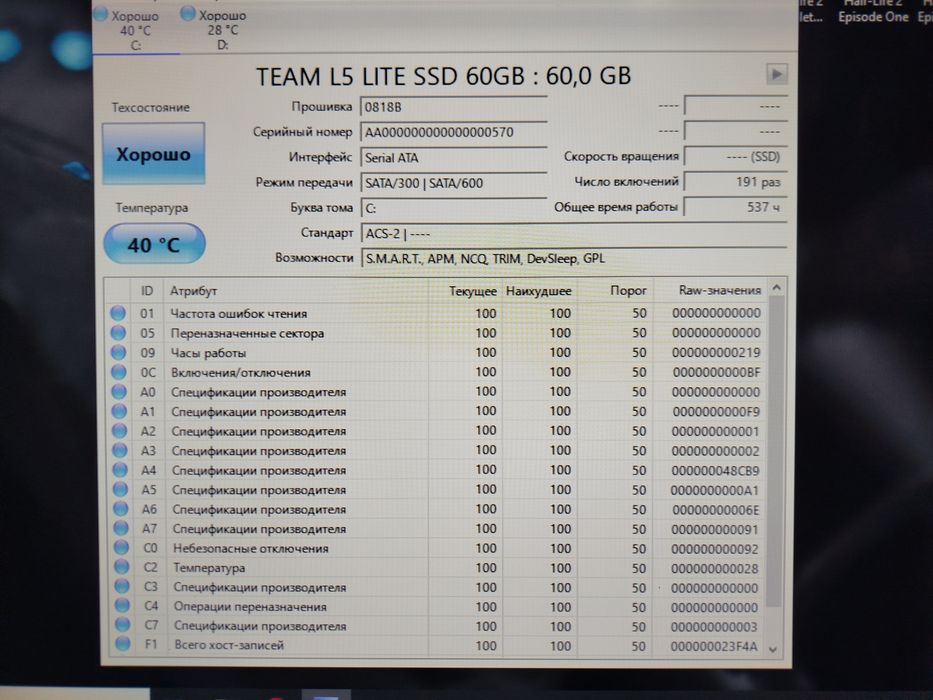933x700 pixels.
Task: Click status icon of attribute 05
Action: pyautogui.click(x=118, y=333)
